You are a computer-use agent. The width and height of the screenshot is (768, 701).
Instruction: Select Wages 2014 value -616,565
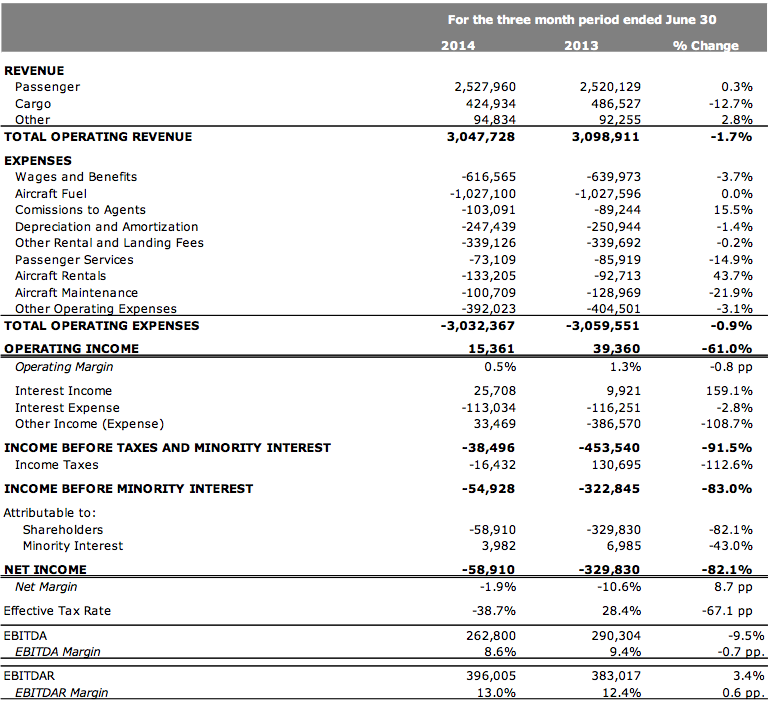coord(488,177)
